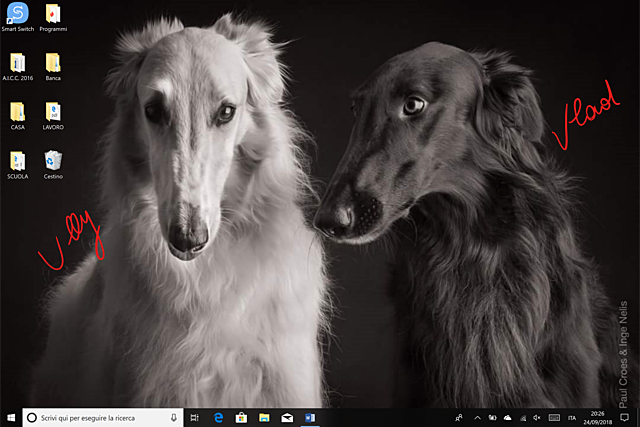The image size is (640, 427).
Task: Expand hidden system tray icons chevron
Action: tap(477, 418)
